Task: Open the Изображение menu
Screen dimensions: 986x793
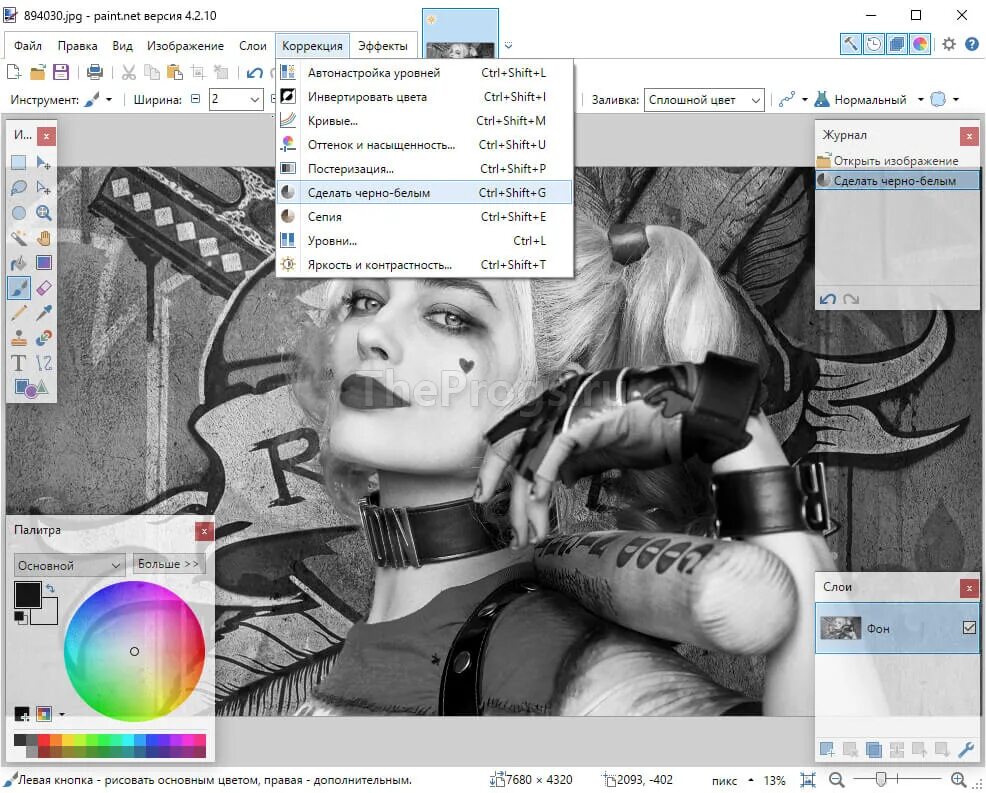Action: (185, 46)
